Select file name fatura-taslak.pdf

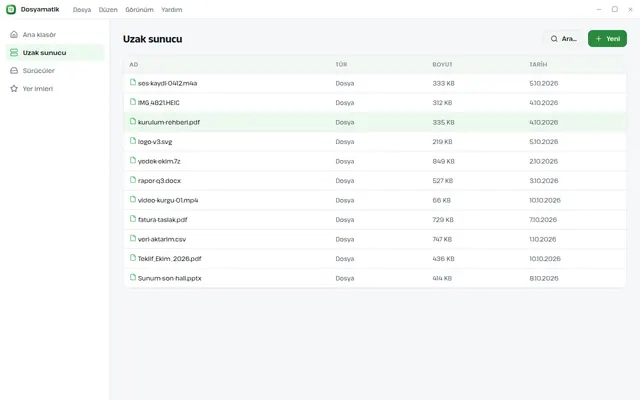tap(162, 220)
